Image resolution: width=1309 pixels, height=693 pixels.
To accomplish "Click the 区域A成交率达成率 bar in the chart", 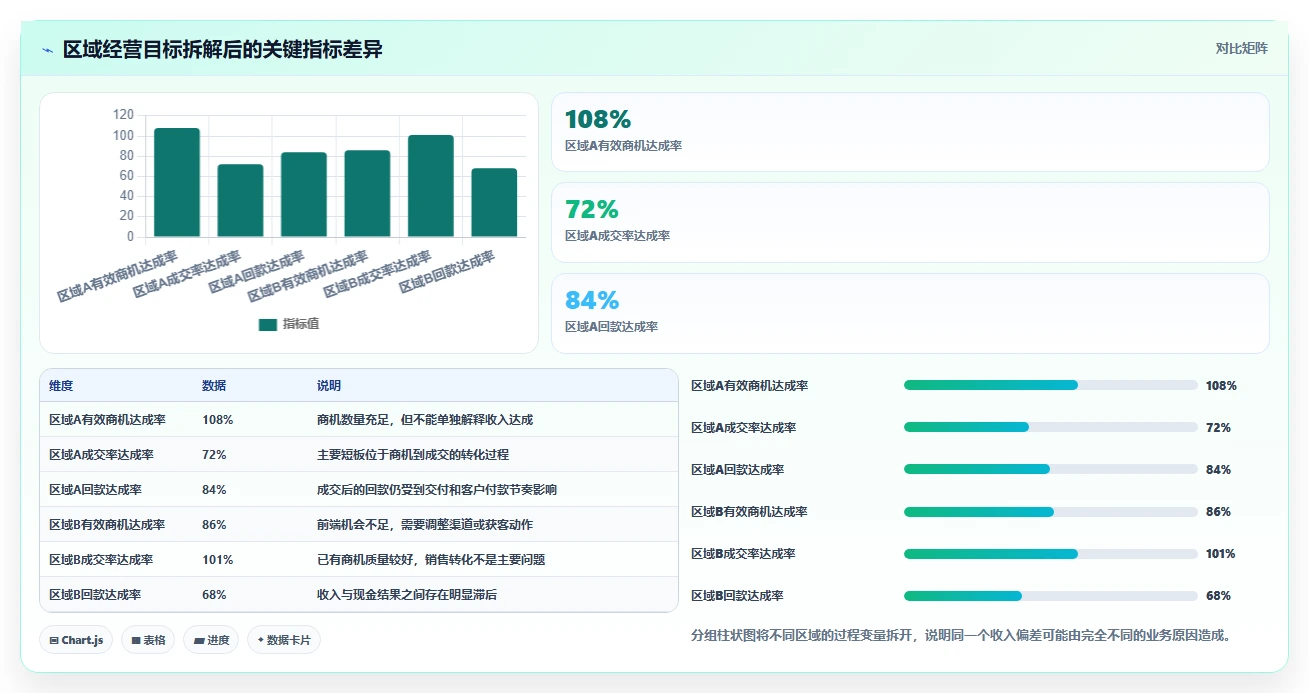I will (240, 201).
